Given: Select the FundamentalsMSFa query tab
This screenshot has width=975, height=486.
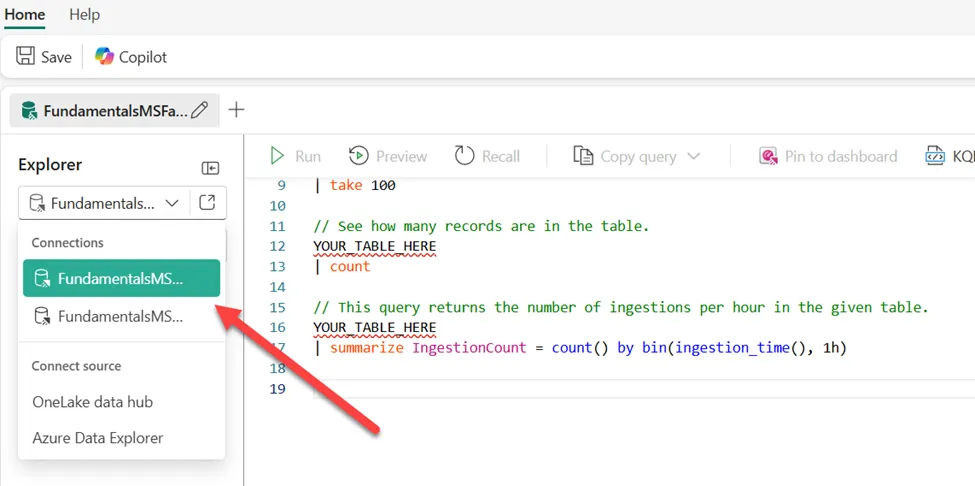Looking at the screenshot, I should pos(114,111).
